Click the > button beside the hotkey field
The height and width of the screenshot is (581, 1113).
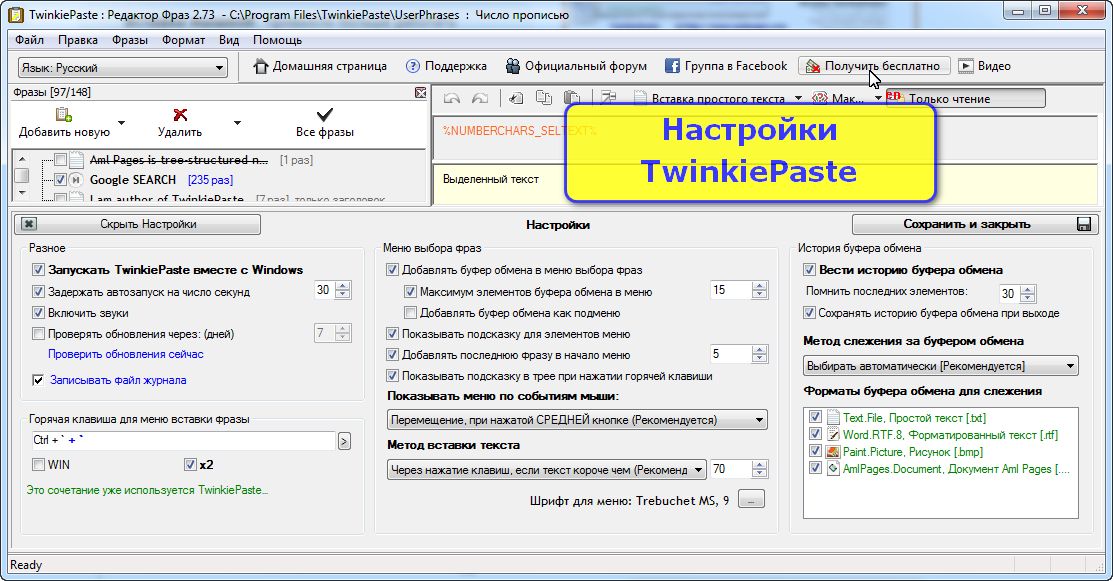pos(344,441)
